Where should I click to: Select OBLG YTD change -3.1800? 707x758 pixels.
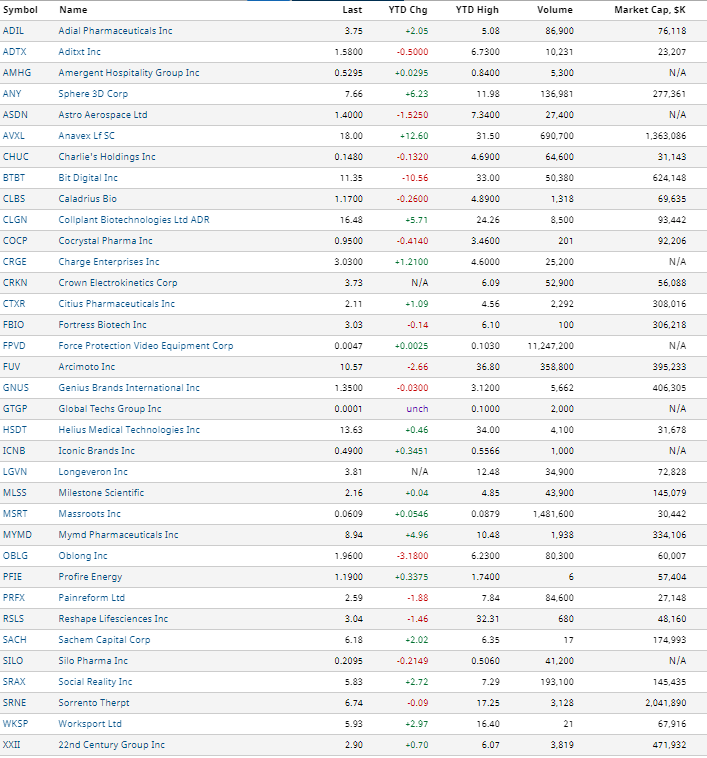coord(412,556)
